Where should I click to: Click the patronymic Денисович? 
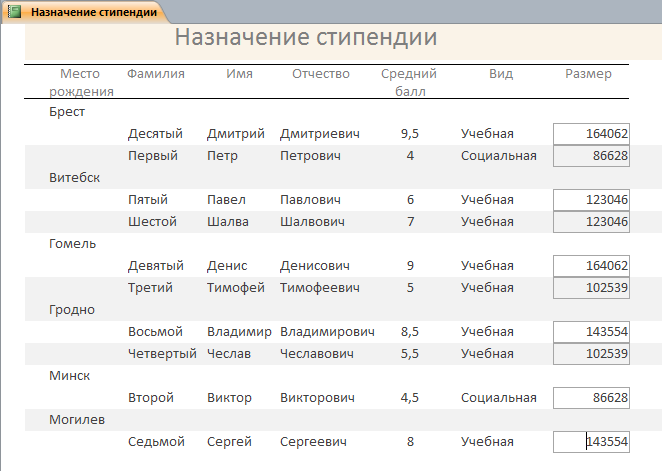[x=315, y=266]
